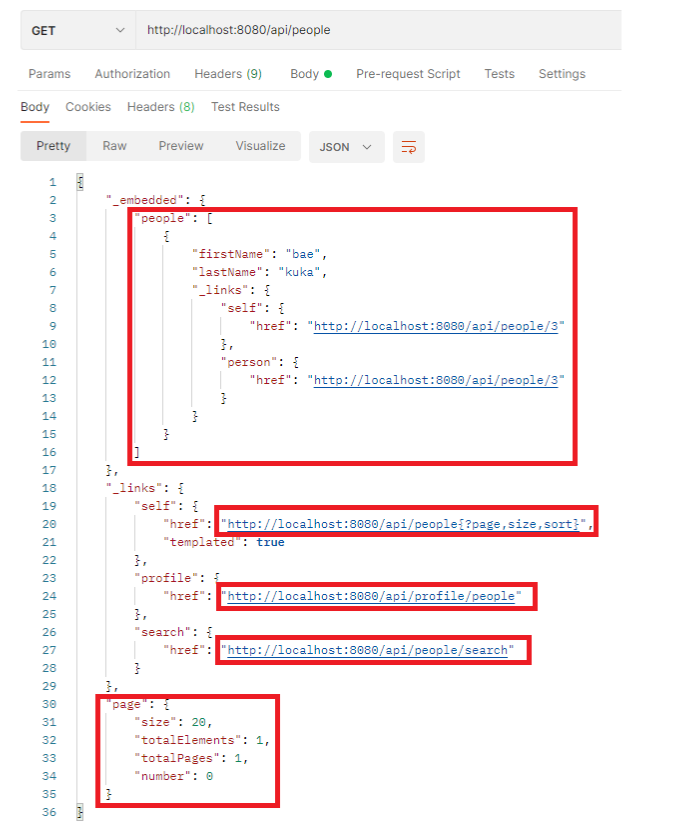Switch to the Authorization tab

(133, 74)
